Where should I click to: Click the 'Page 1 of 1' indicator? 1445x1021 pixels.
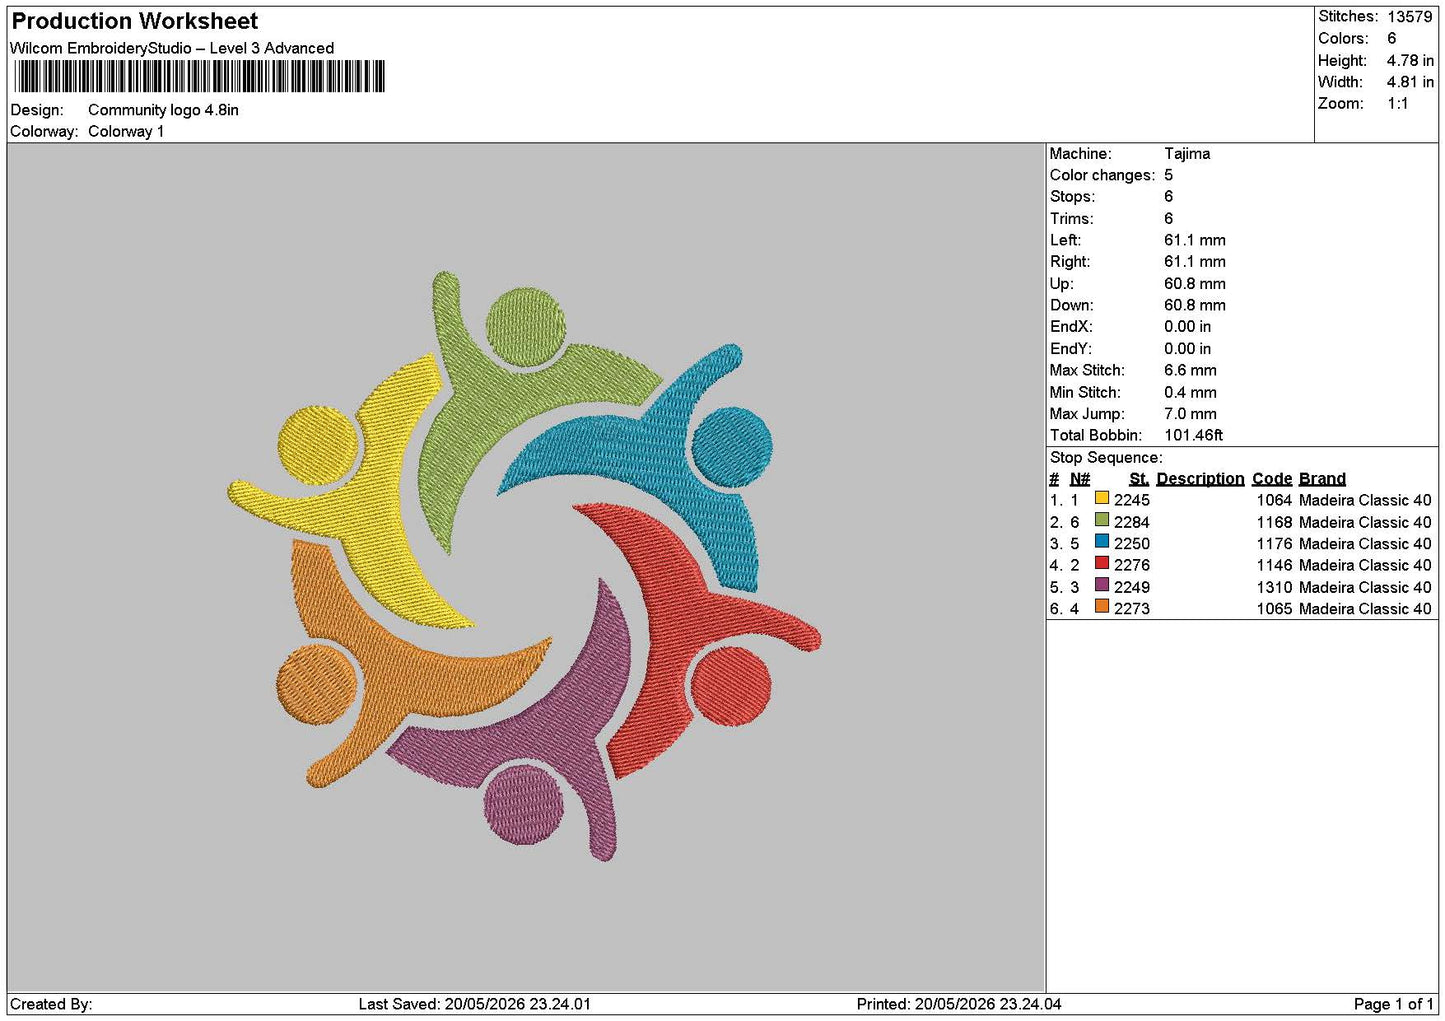[1393, 1004]
